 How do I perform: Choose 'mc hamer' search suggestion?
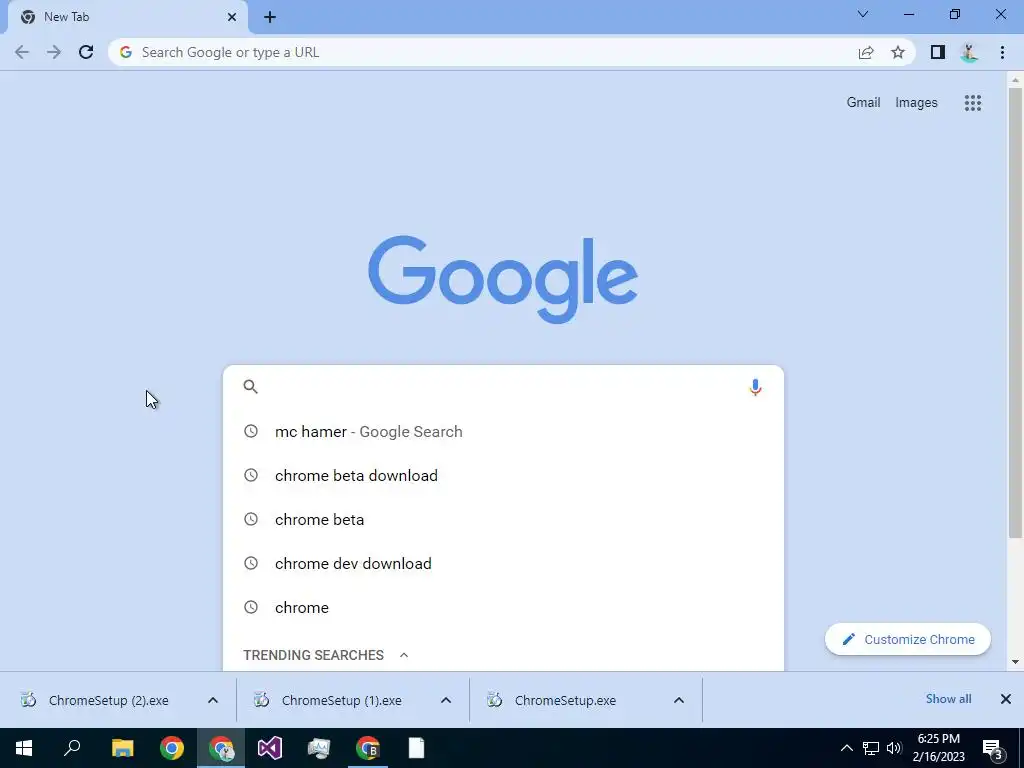tap(503, 432)
